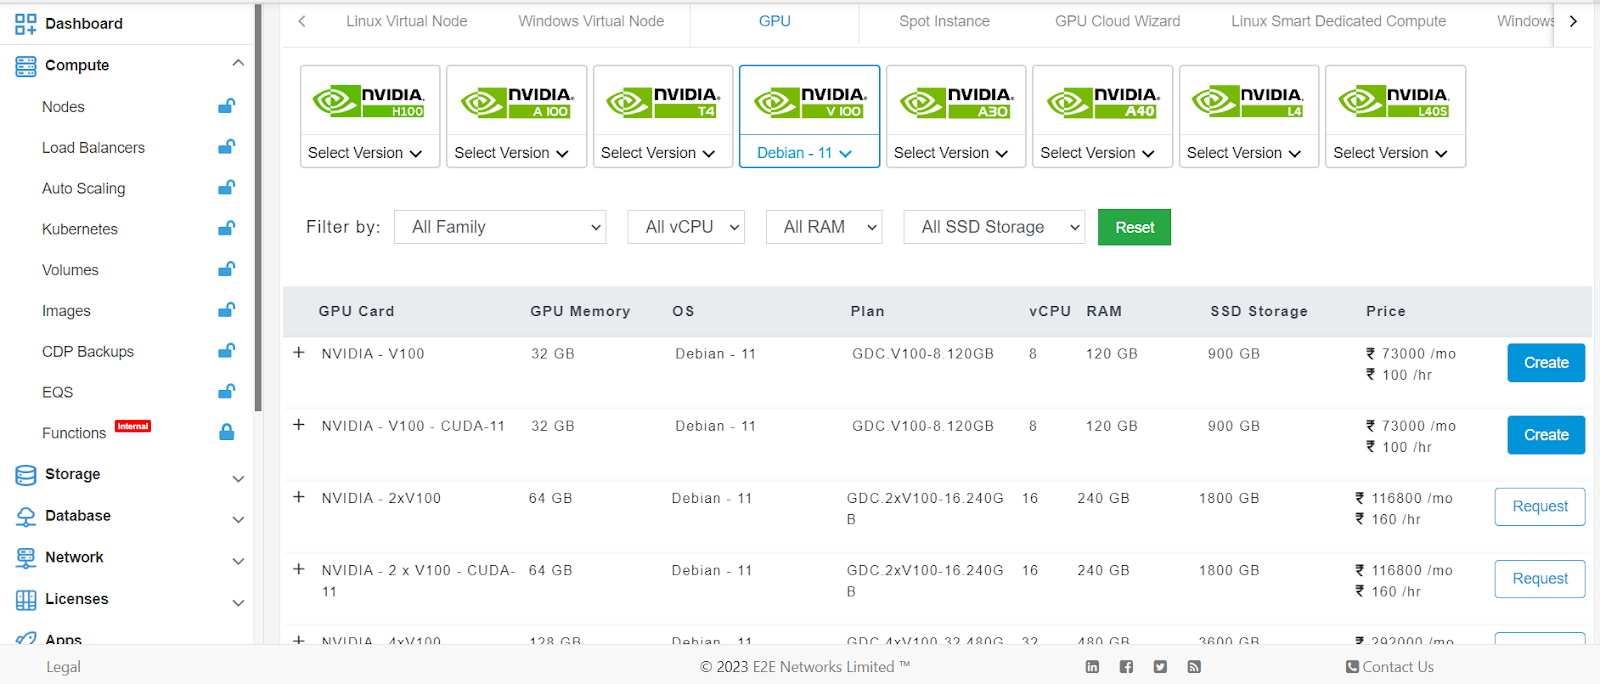
Task: Open the Legal link in footer
Action: pos(63,667)
